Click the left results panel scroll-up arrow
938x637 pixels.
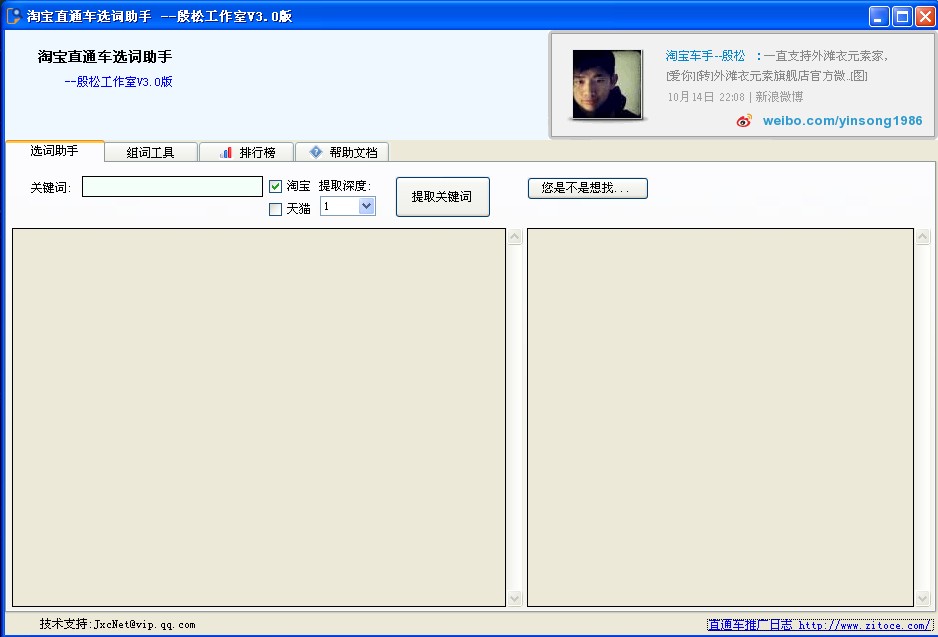(515, 238)
